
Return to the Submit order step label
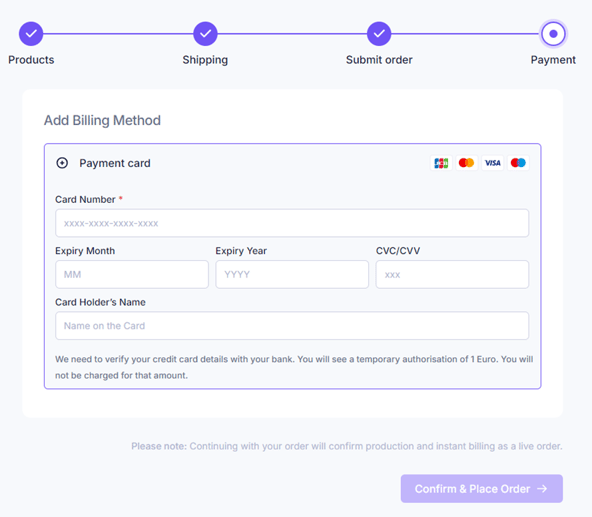tap(379, 60)
